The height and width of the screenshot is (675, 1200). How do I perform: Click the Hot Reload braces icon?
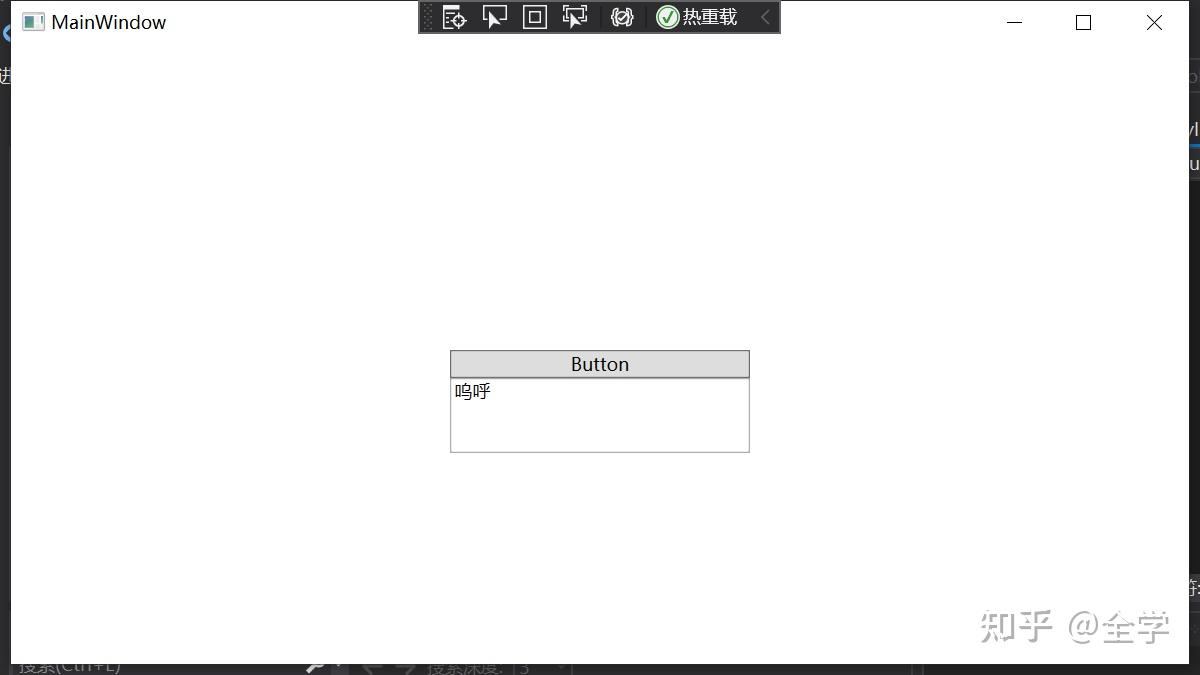point(622,17)
